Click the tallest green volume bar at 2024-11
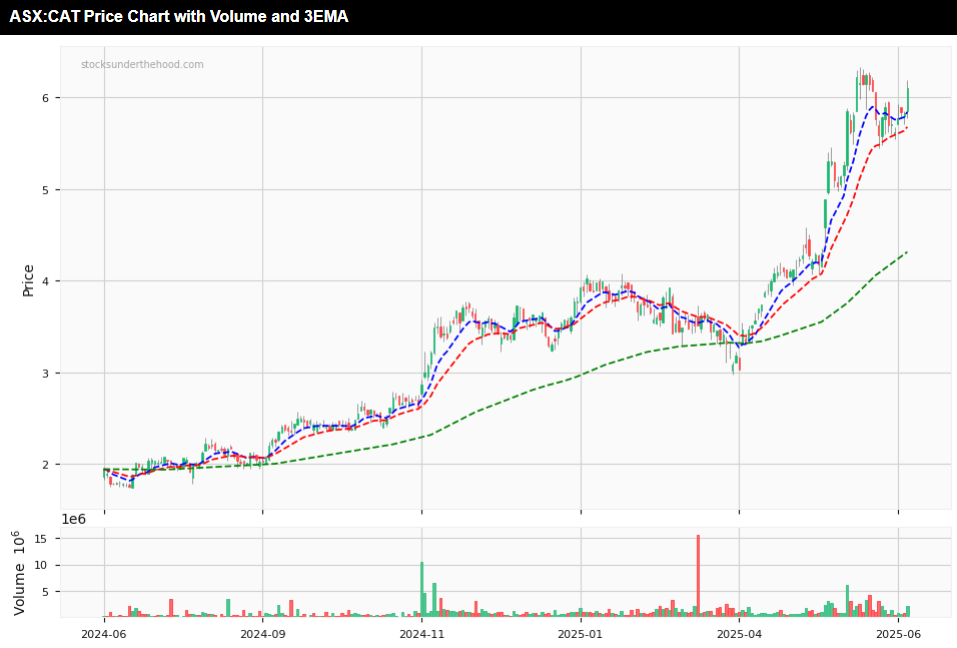Image resolution: width=957 pixels, height=648 pixels. point(422,589)
